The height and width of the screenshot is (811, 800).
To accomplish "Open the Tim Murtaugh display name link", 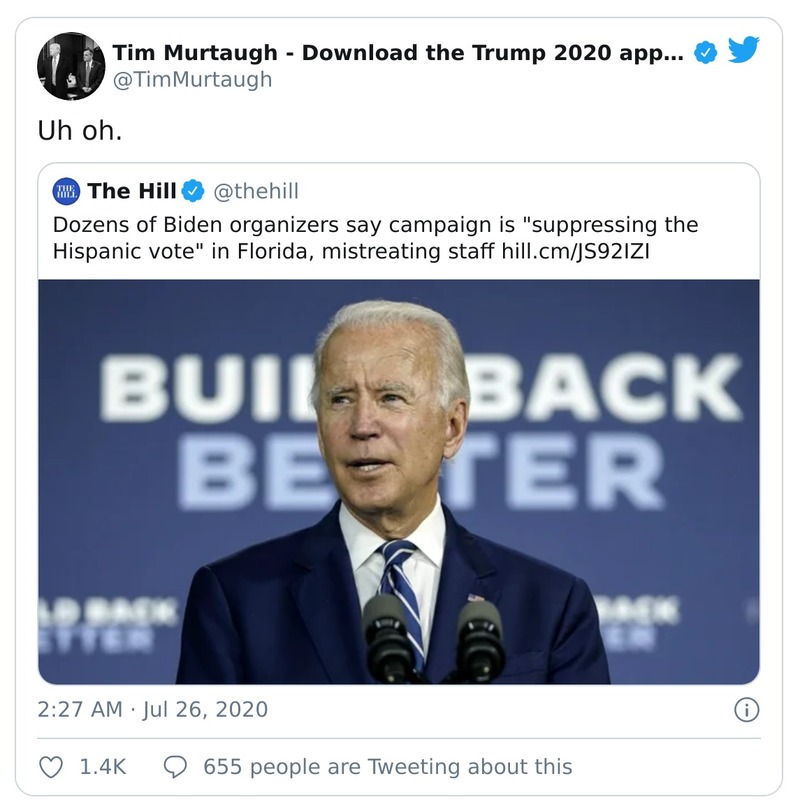I will tap(397, 53).
